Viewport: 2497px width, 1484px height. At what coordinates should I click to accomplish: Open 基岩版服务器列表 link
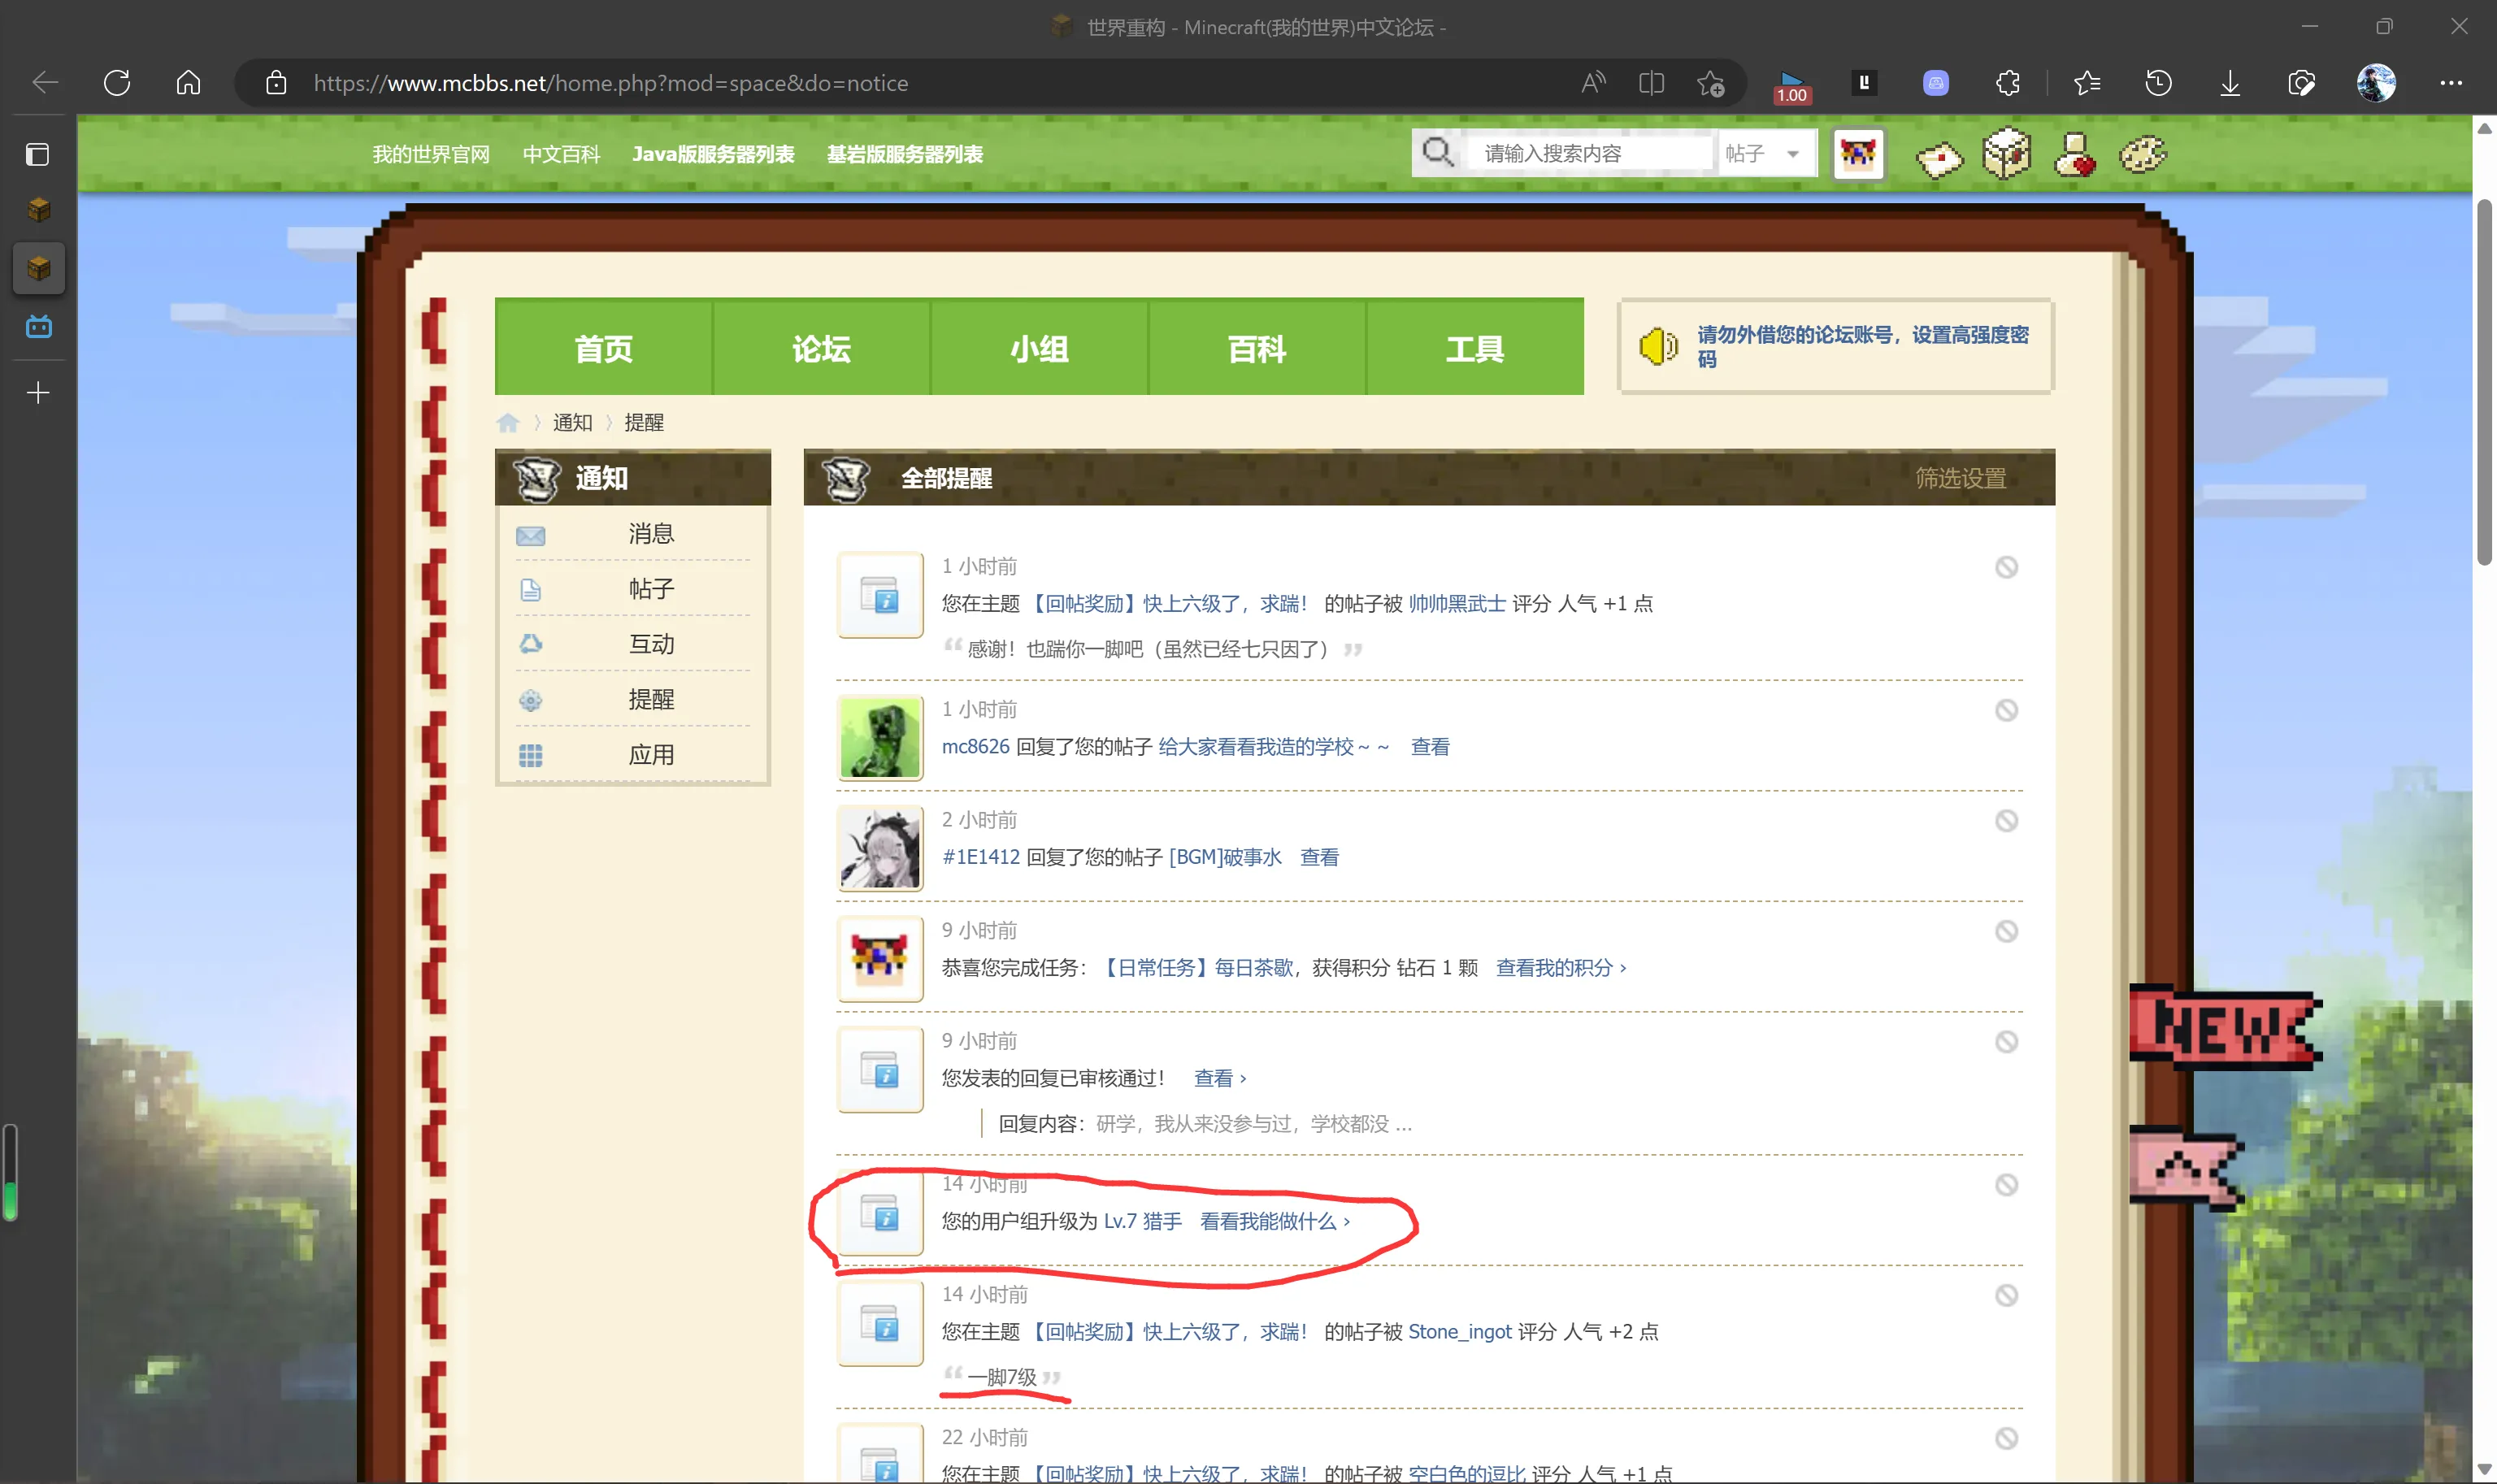[905, 154]
